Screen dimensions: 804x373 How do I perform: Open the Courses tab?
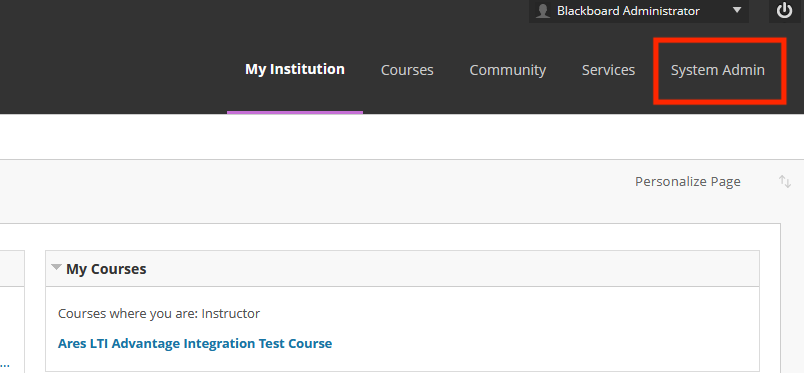pos(407,70)
